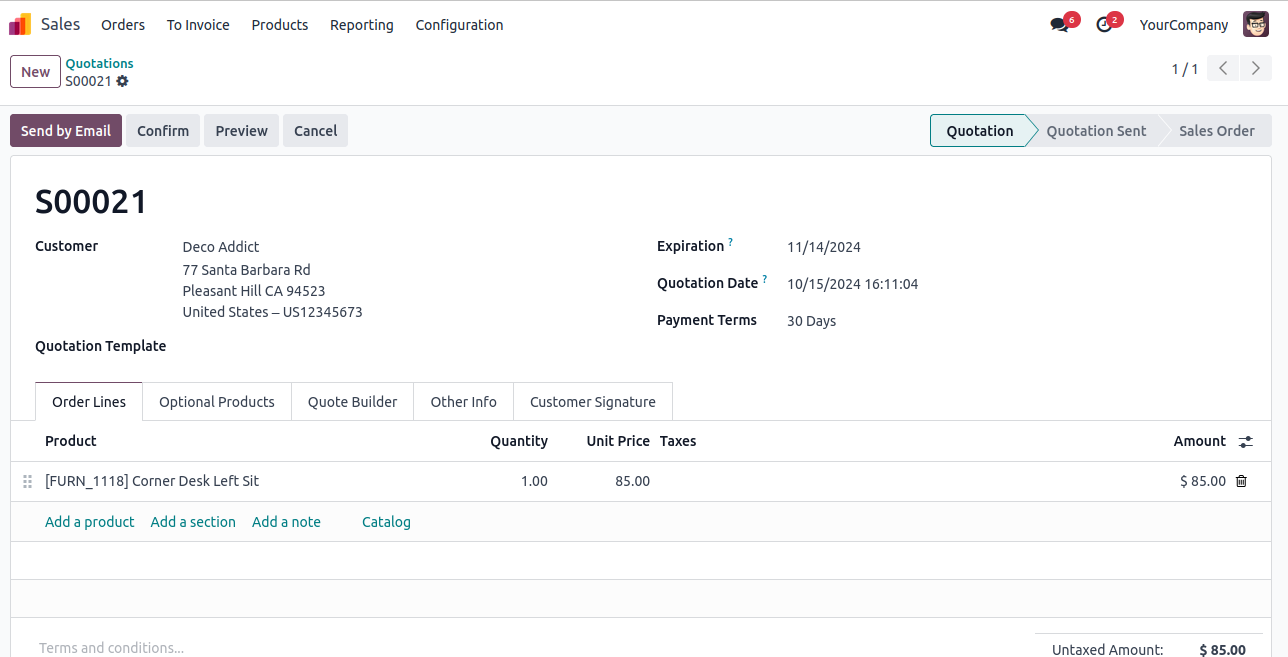Open the activities clock icon
This screenshot has height=657, width=1288.
point(1104,25)
